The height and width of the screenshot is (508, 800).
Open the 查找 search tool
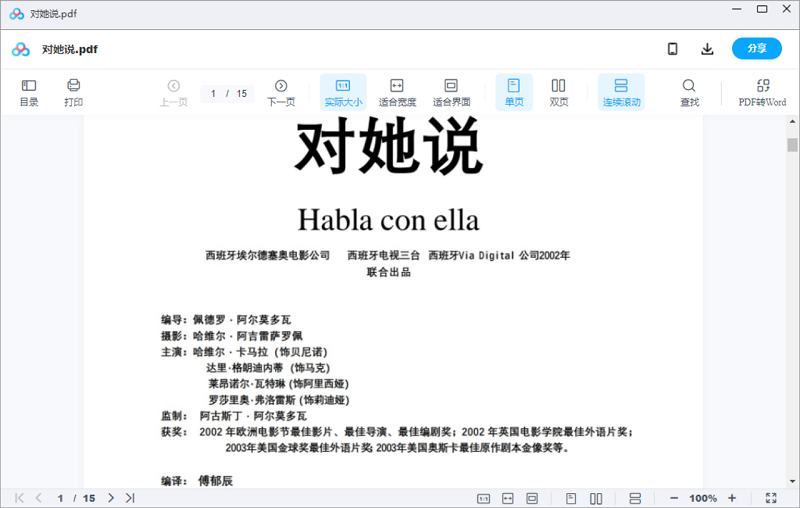pos(689,92)
